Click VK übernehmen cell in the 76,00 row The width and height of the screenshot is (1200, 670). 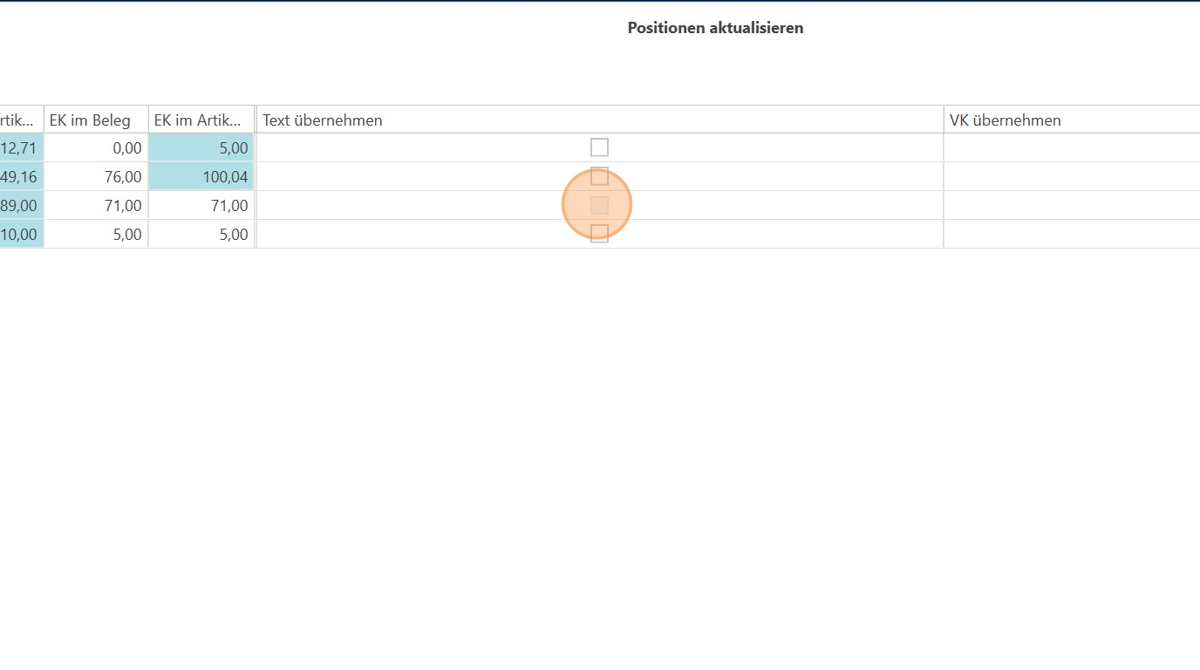click(1070, 177)
